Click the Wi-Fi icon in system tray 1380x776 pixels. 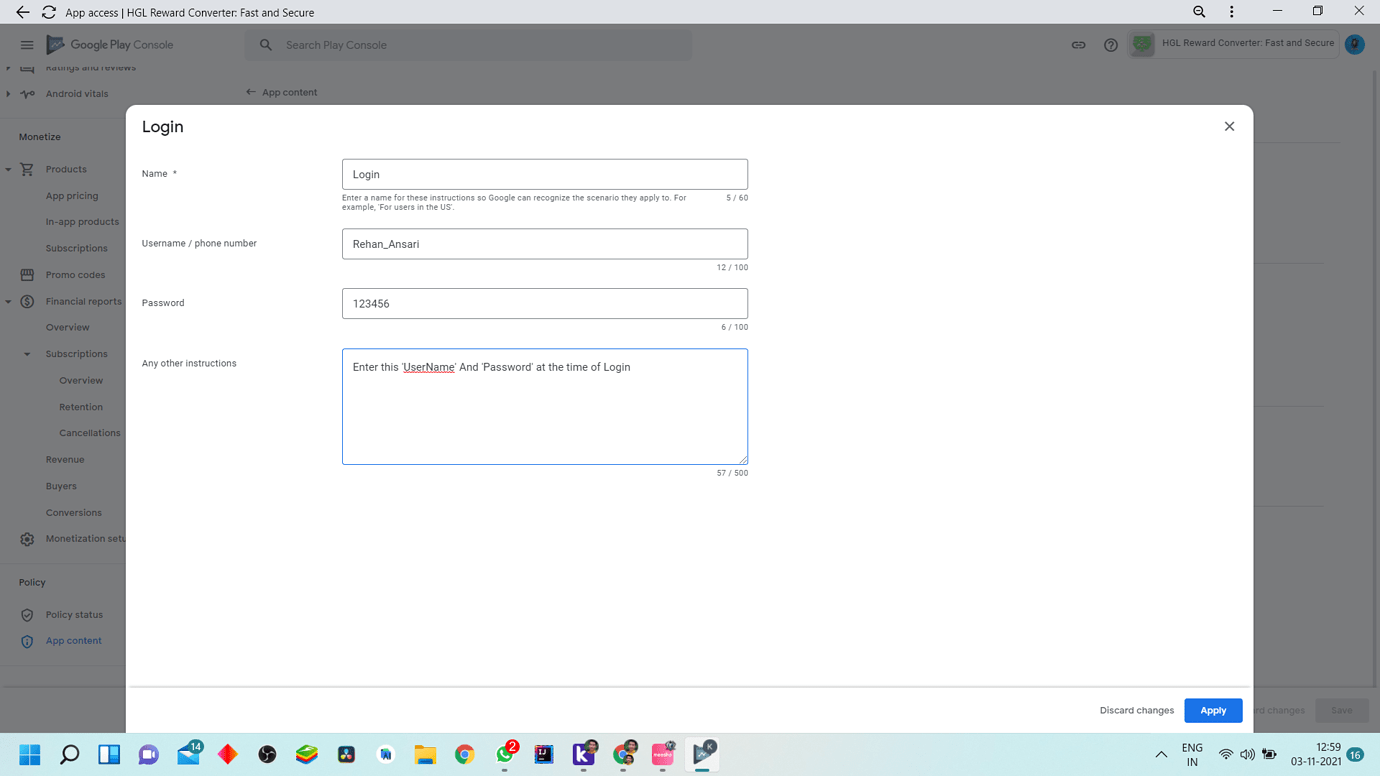point(1226,755)
